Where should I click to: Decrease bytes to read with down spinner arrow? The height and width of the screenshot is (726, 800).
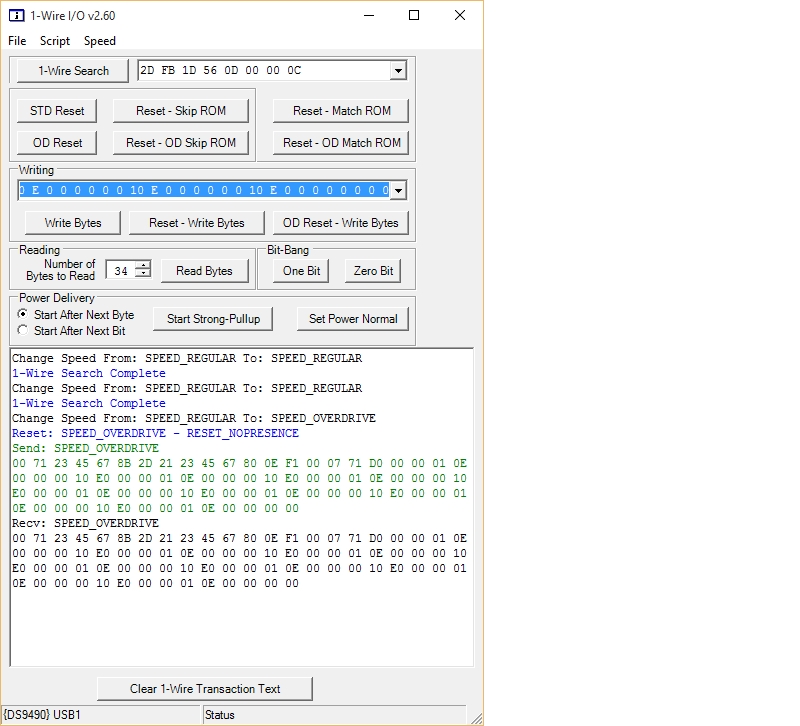pos(143,274)
